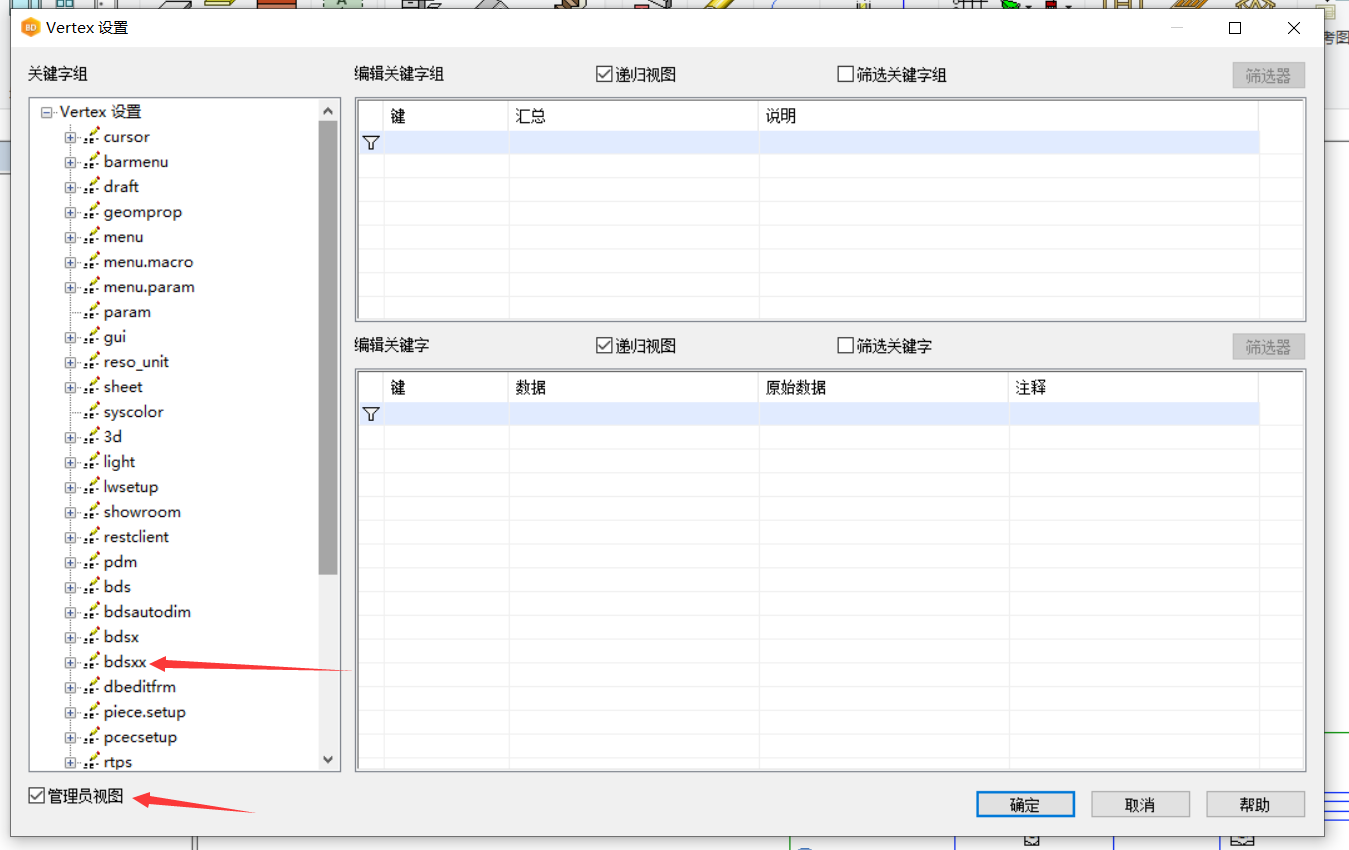
Task: Click the filter funnel icon in keyword table
Action: pyautogui.click(x=371, y=414)
